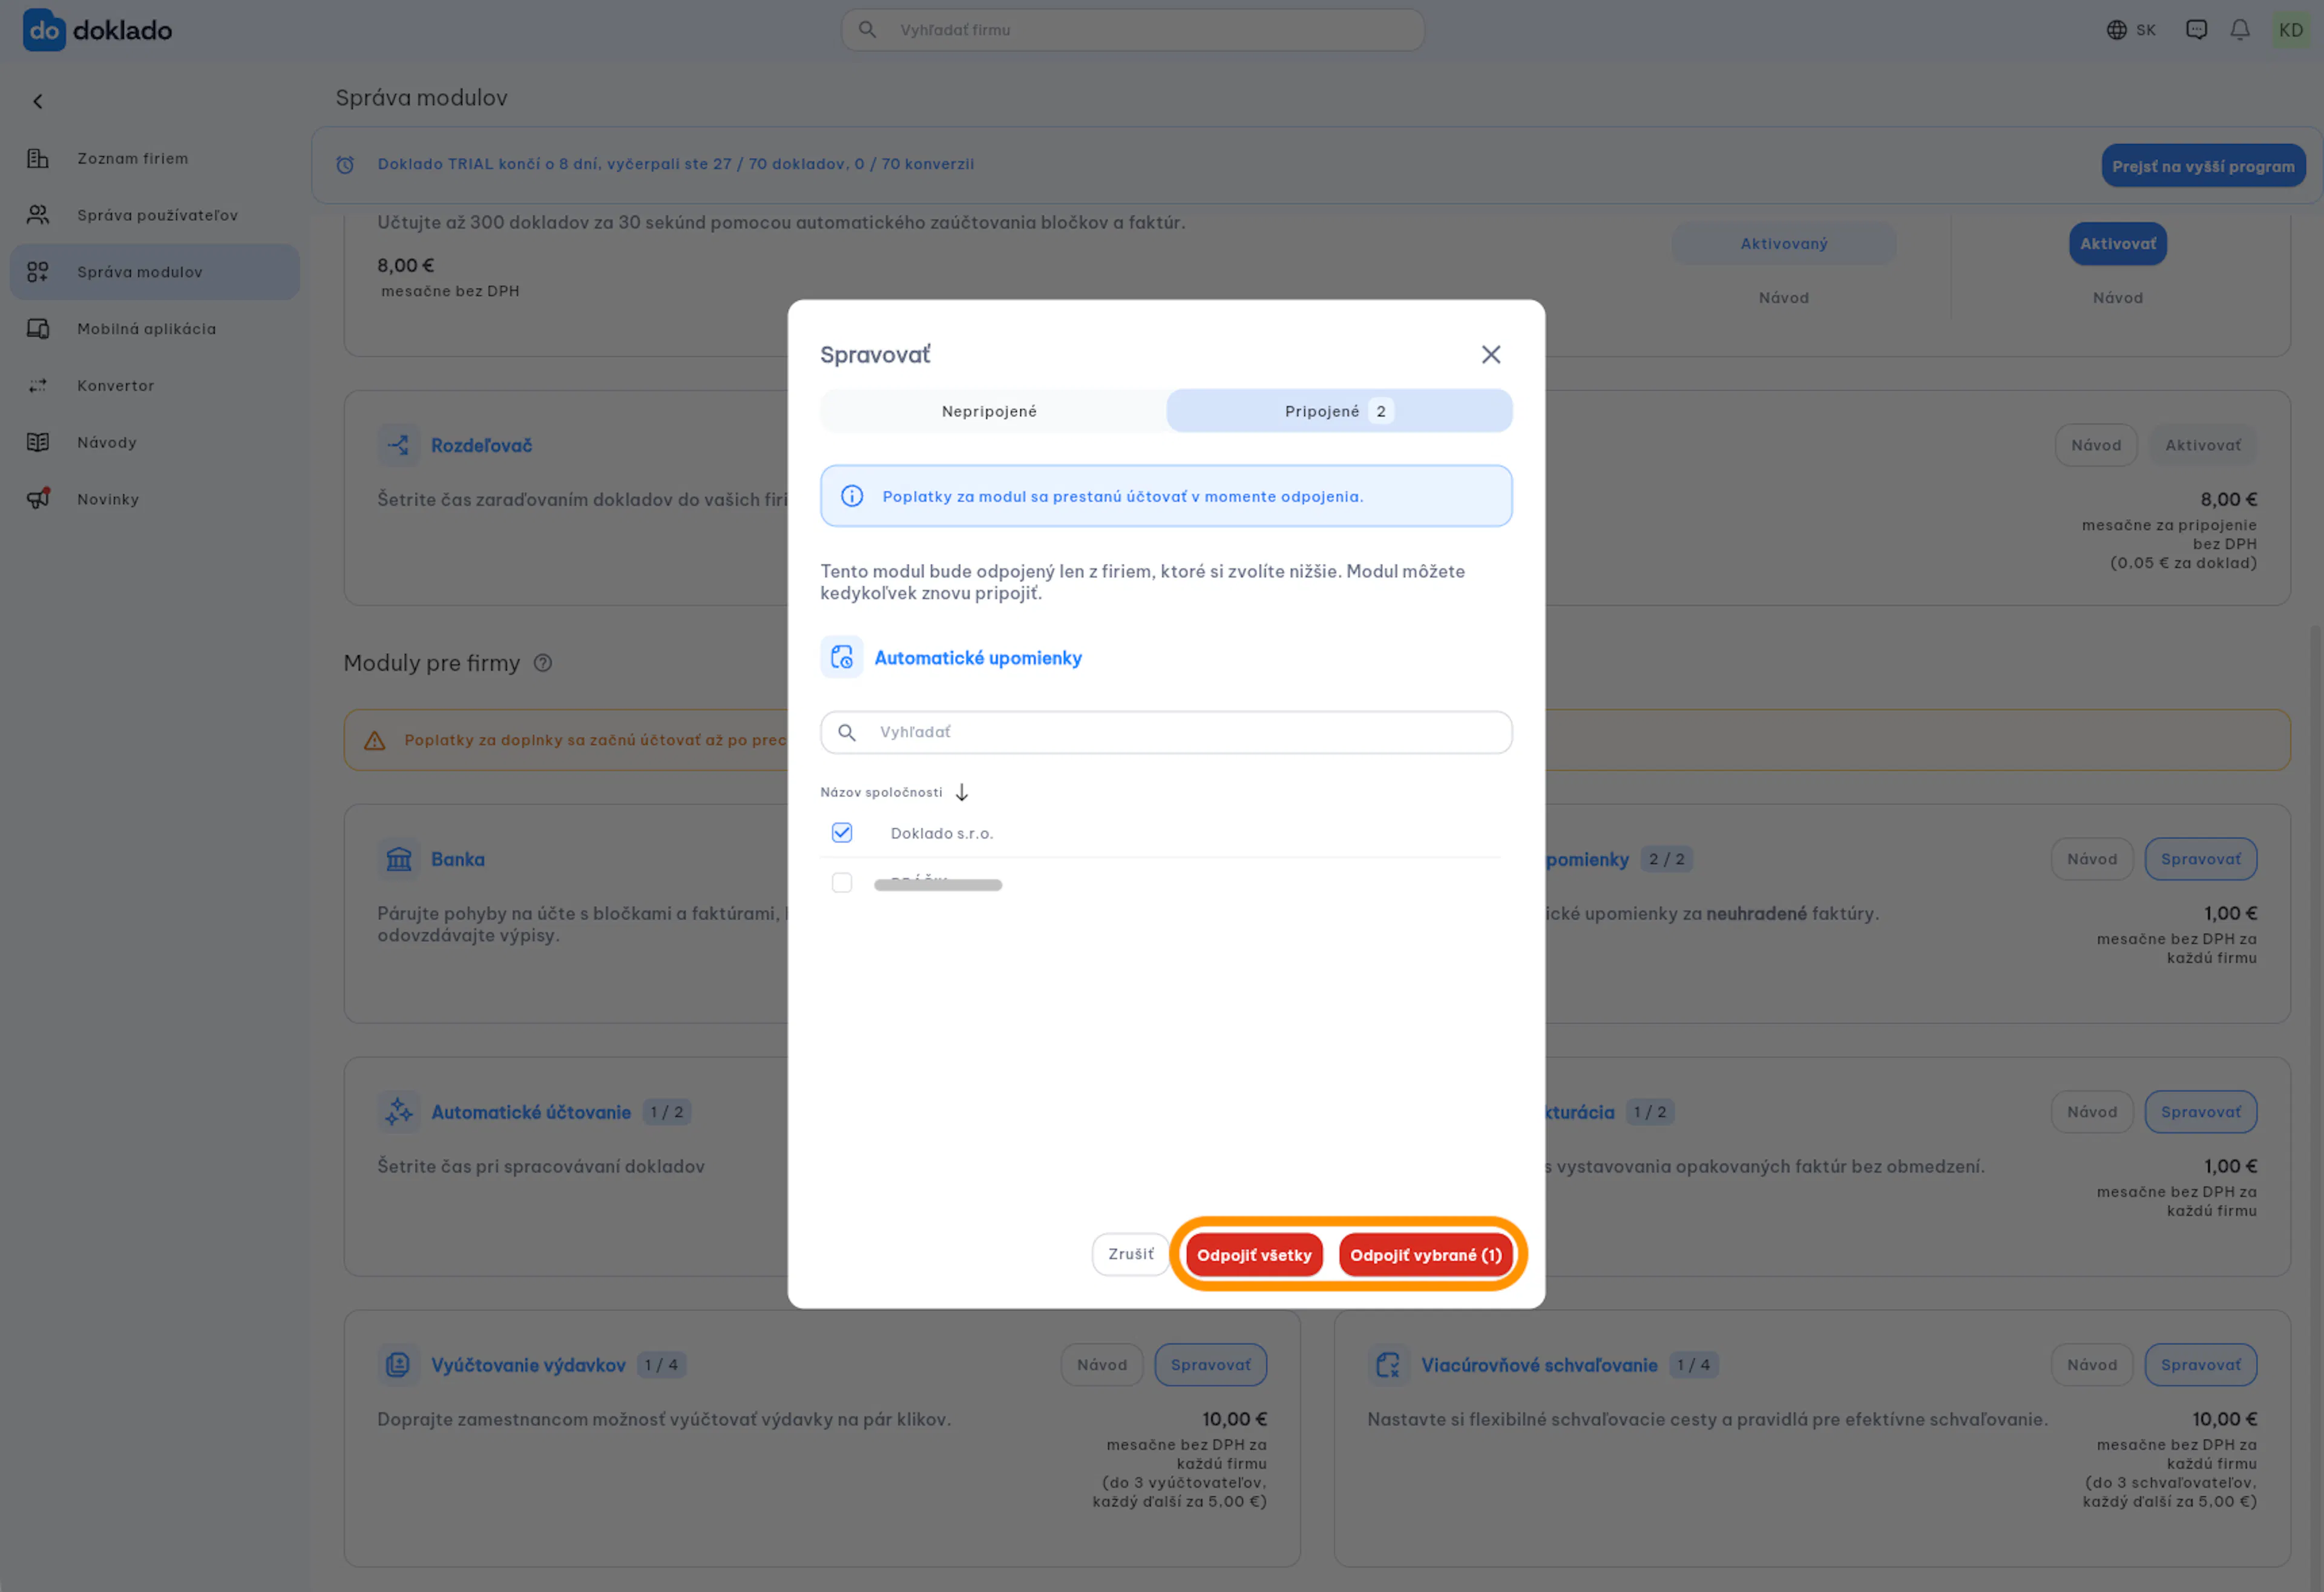Click the Správa používateľov people icon

pos(38,215)
